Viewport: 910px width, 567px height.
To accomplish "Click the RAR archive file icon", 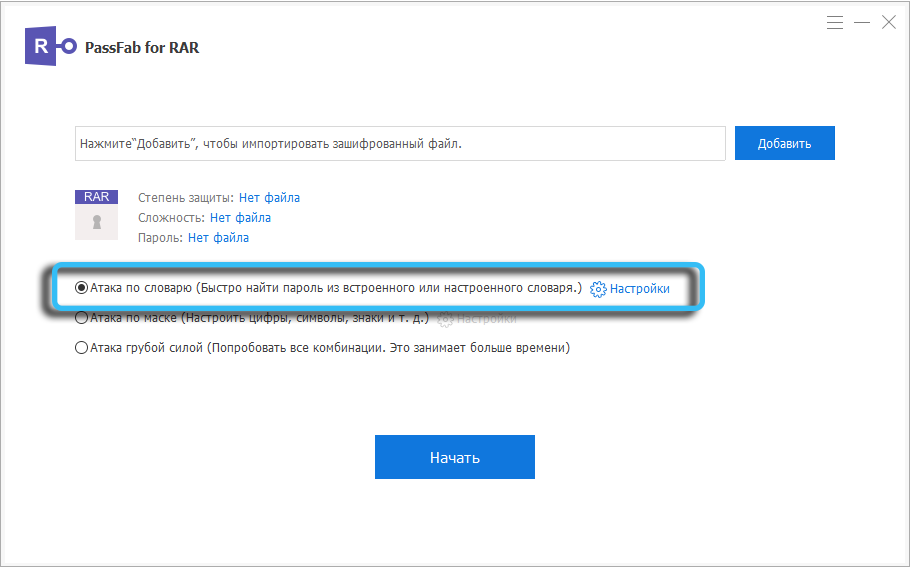I will (x=96, y=213).
